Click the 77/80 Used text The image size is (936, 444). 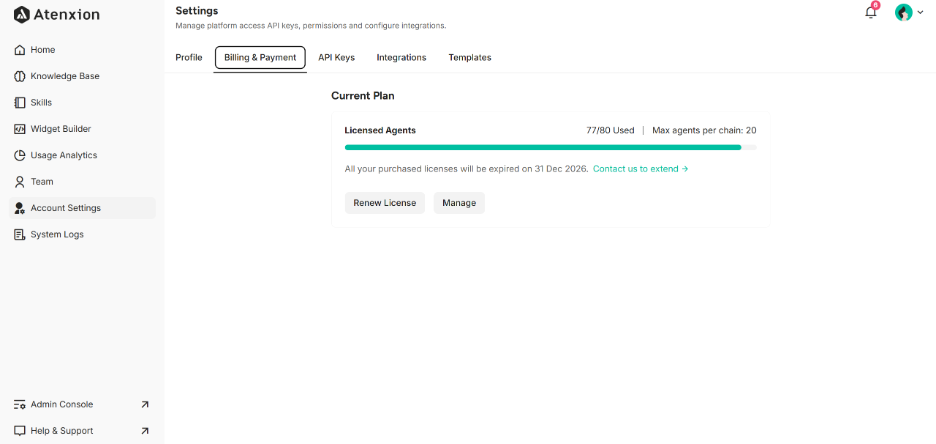click(x=610, y=130)
